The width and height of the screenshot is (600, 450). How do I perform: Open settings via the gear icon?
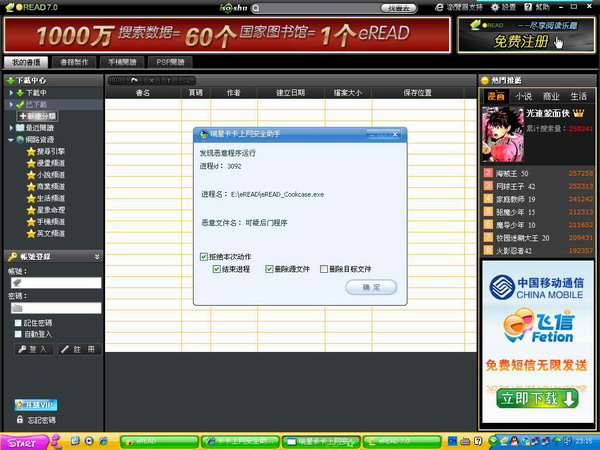click(495, 7)
